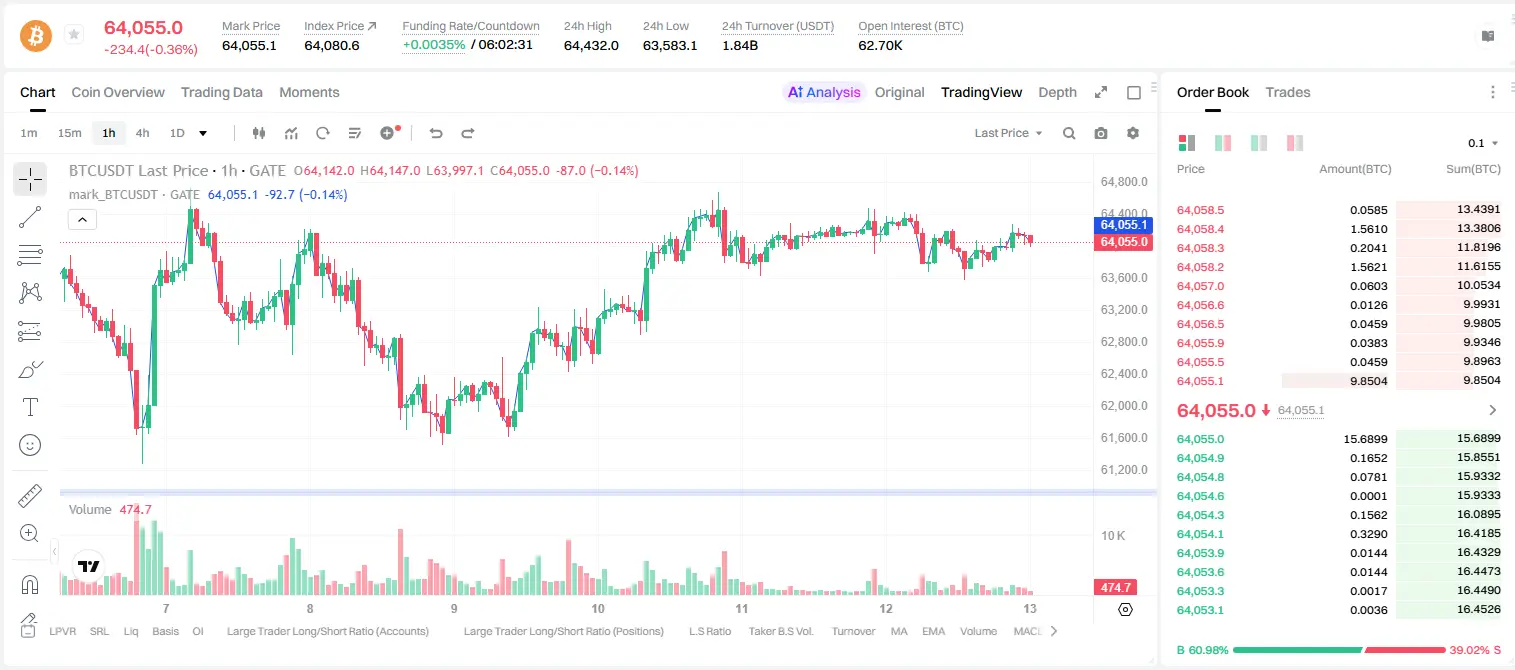Add BTC to favorites star

[74, 35]
